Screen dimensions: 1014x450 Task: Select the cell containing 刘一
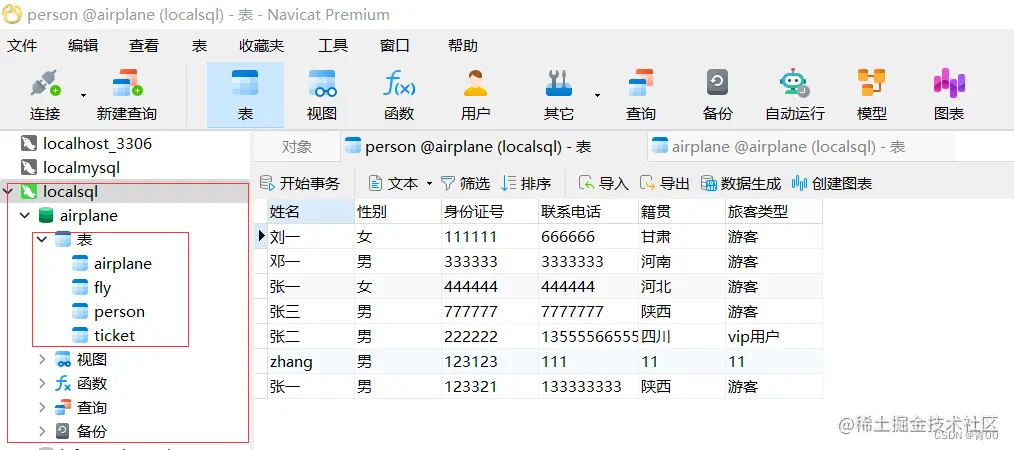(x=310, y=237)
